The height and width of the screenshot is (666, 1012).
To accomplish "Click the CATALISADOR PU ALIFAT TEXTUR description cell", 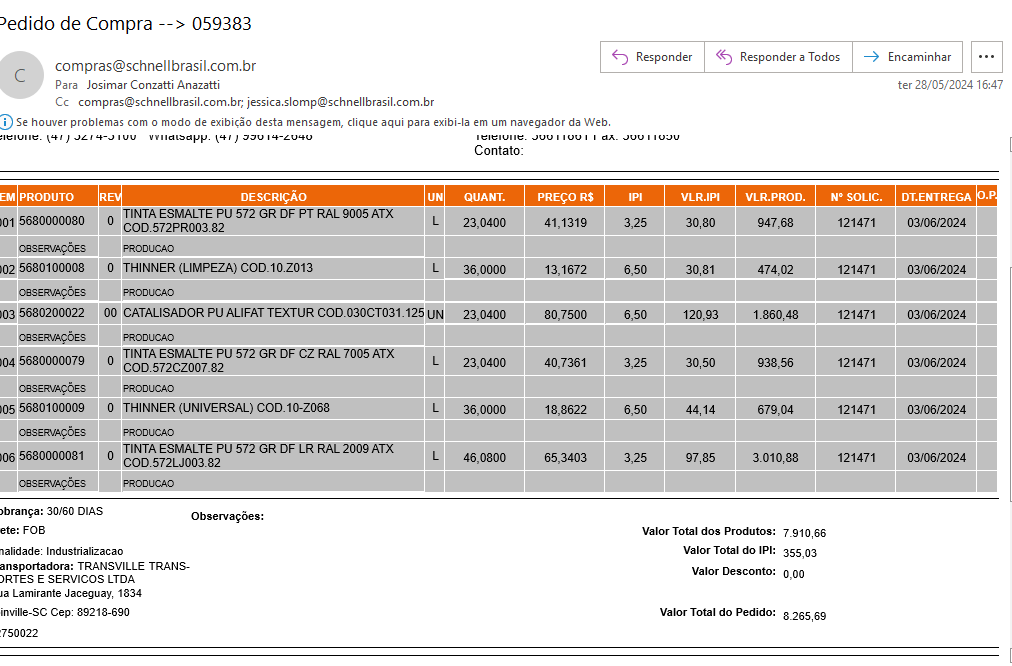I will 272,313.
